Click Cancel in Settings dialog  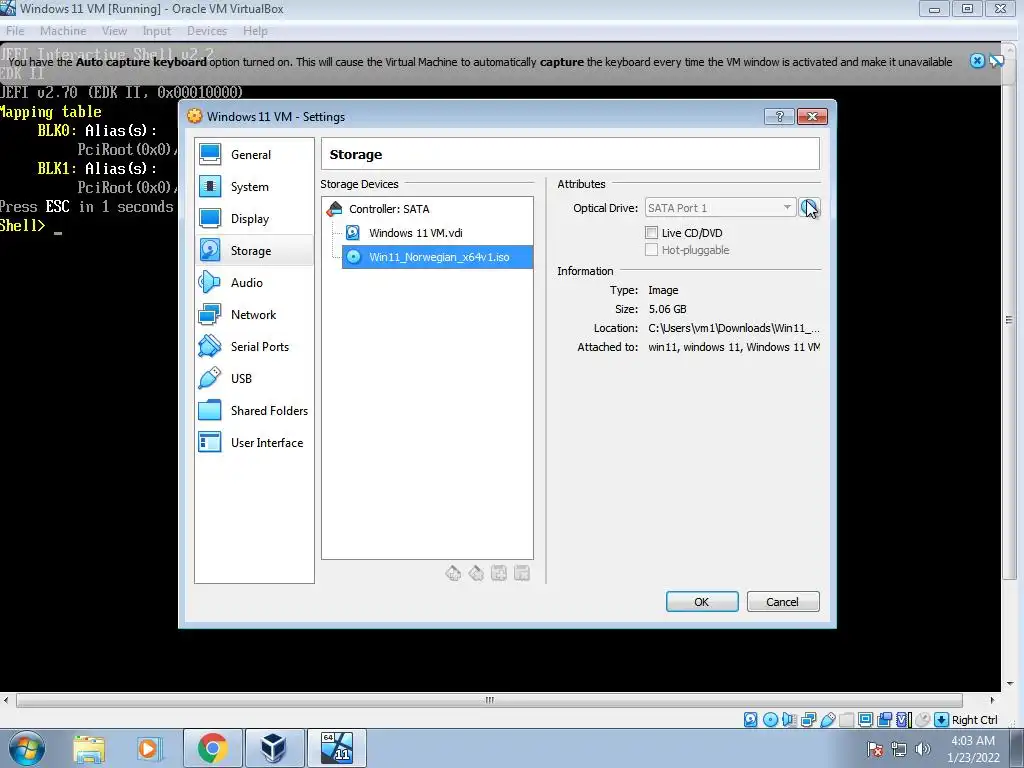pos(782,601)
